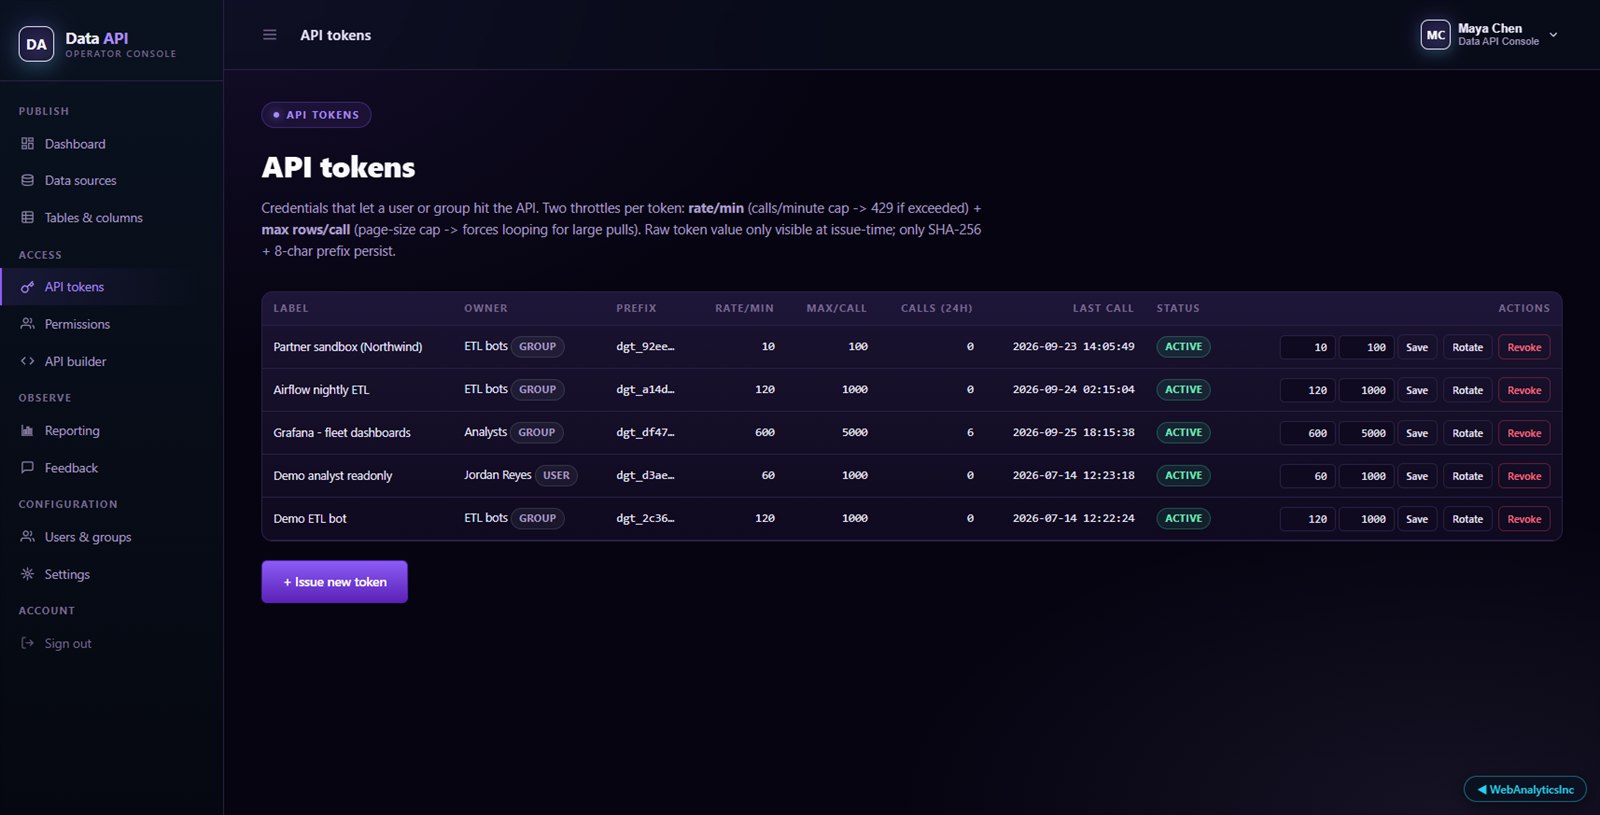Screen dimensions: 1600x815
Task: Click the last call 2026-09-24 02:15:04
Action: 1073,390
